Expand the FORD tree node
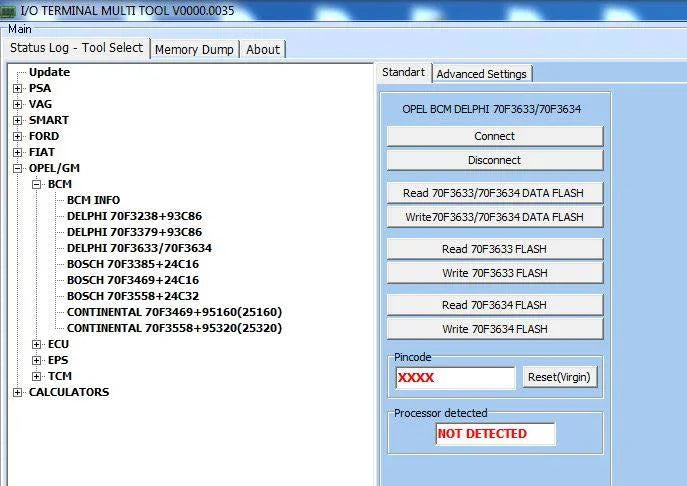The image size is (687, 486). (x=17, y=136)
